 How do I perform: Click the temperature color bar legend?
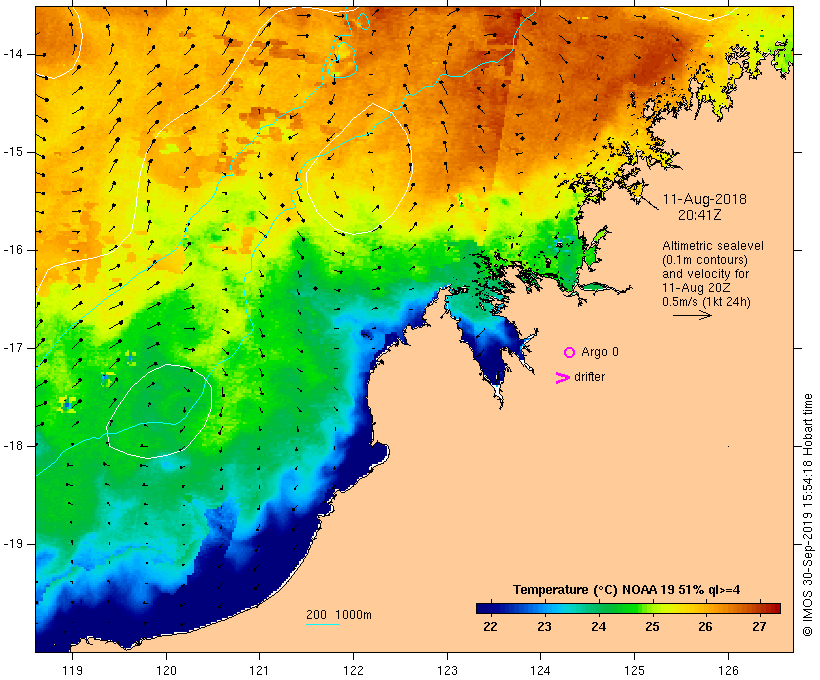(628, 608)
